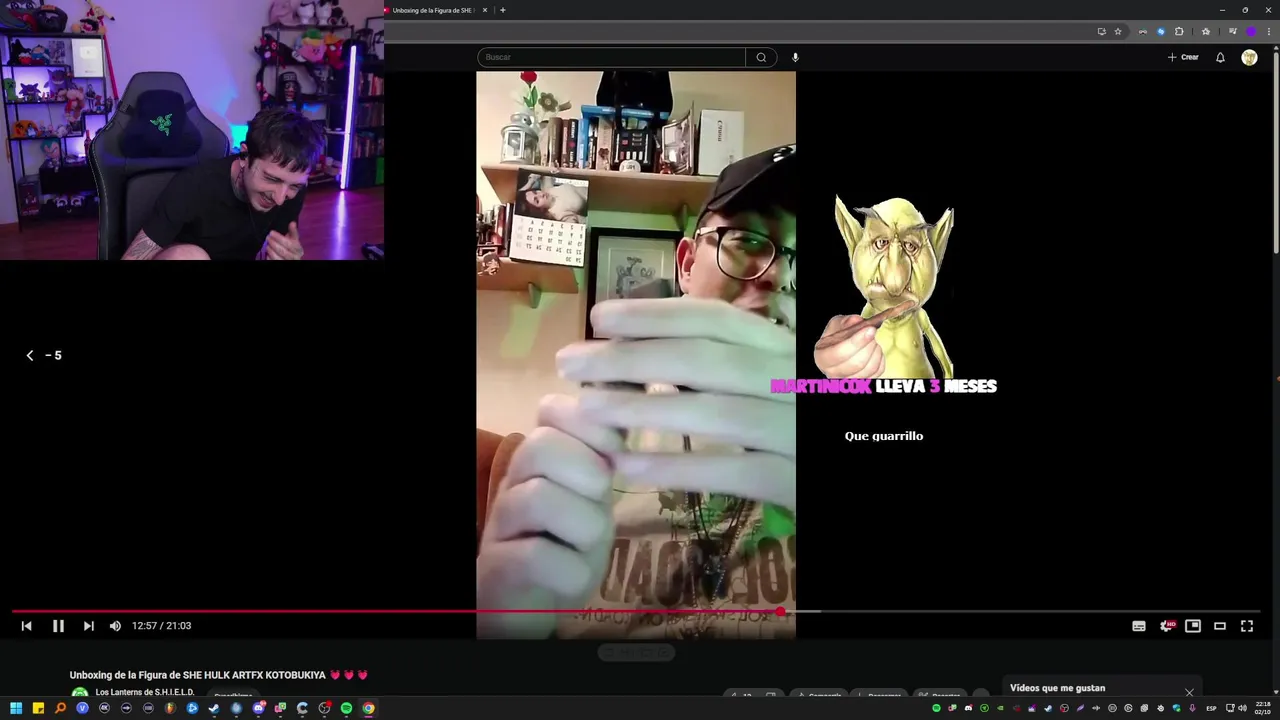1280x720 pixels.
Task: Go to the previous video
Action: click(27, 626)
